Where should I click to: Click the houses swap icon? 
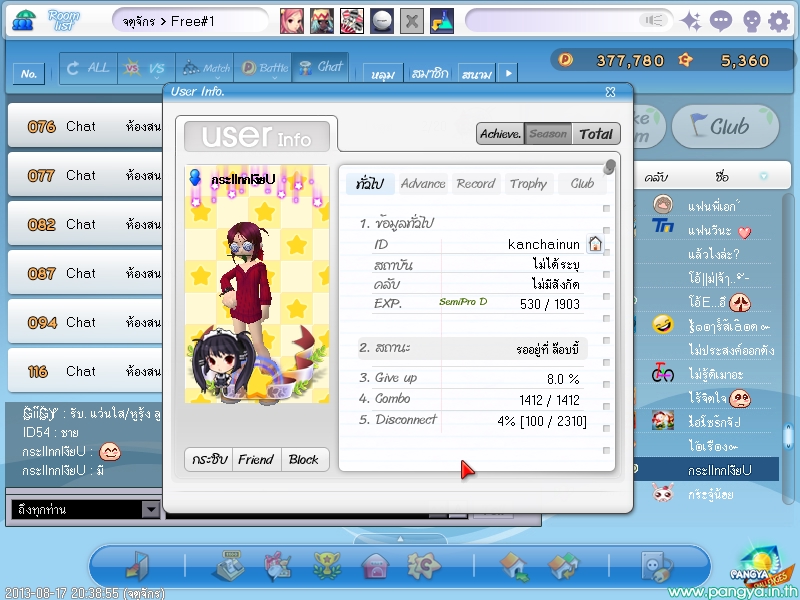tap(564, 566)
